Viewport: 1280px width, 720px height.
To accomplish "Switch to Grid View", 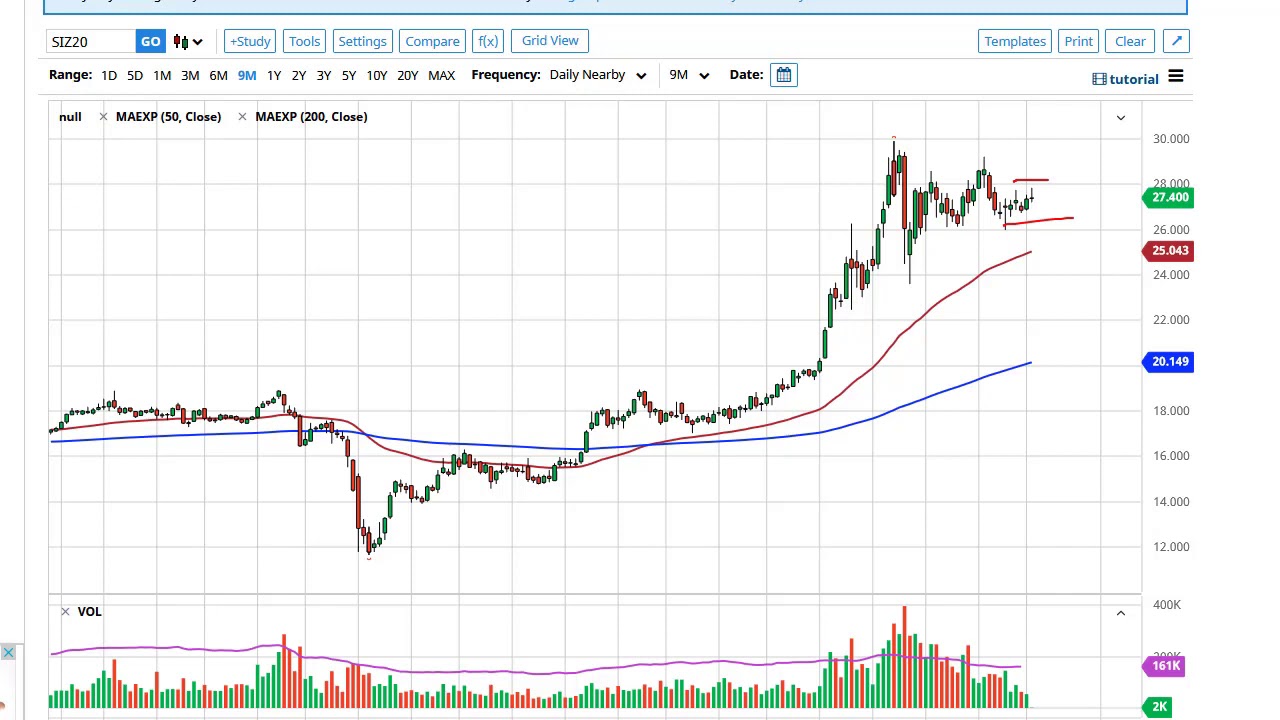I will click(550, 41).
